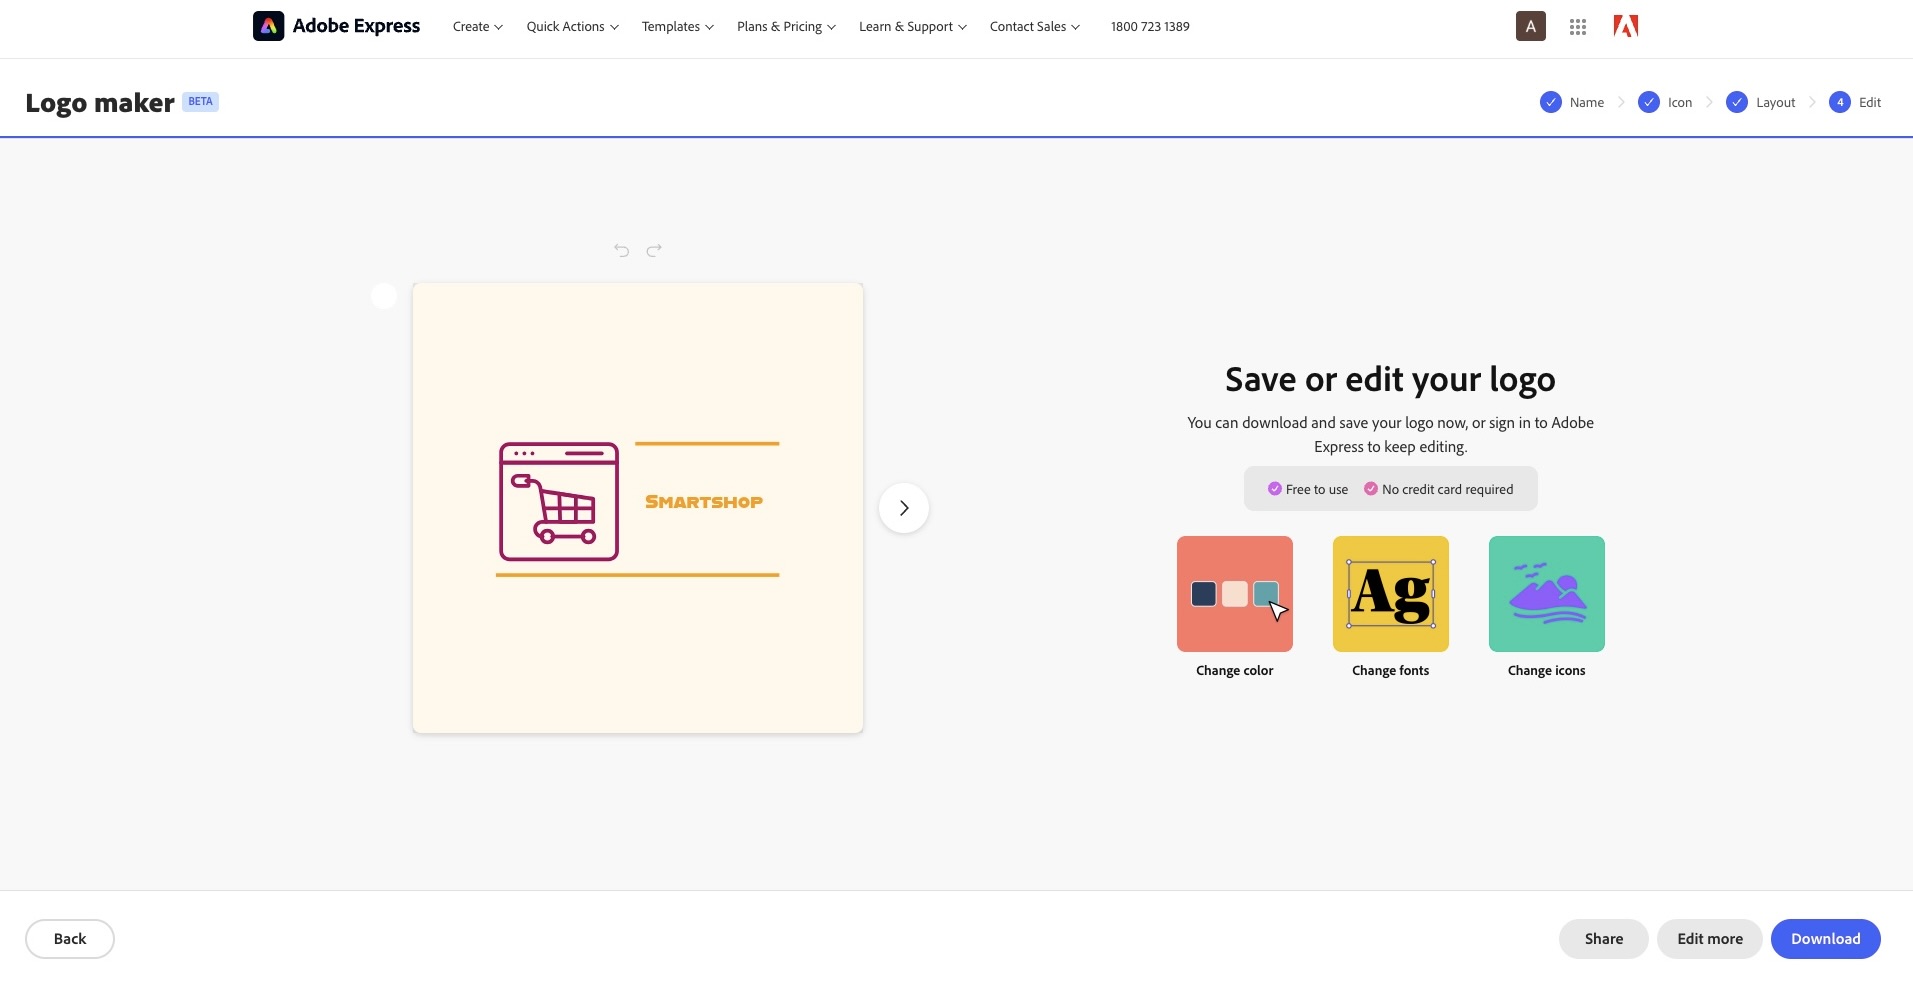Expand the Create dropdown
The width and height of the screenshot is (1913, 986).
pyautogui.click(x=477, y=26)
